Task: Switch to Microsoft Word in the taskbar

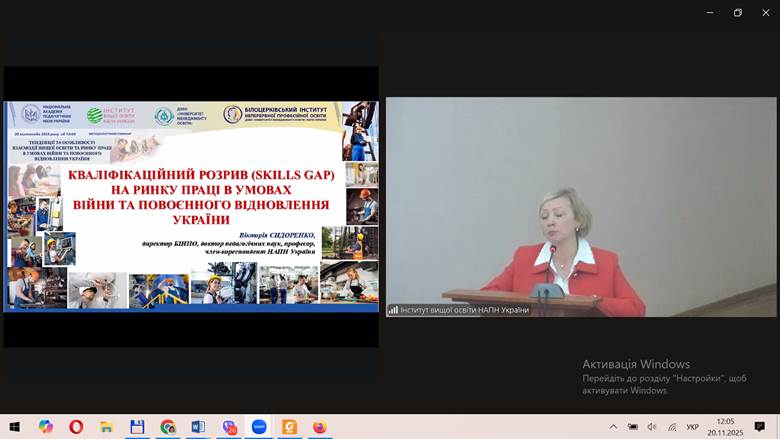Action: (x=198, y=427)
